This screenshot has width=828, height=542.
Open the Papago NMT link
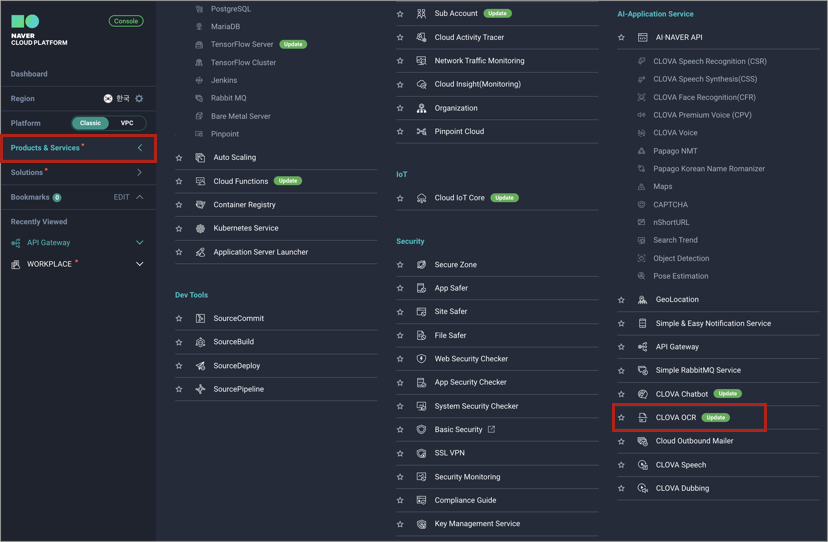tap(675, 151)
